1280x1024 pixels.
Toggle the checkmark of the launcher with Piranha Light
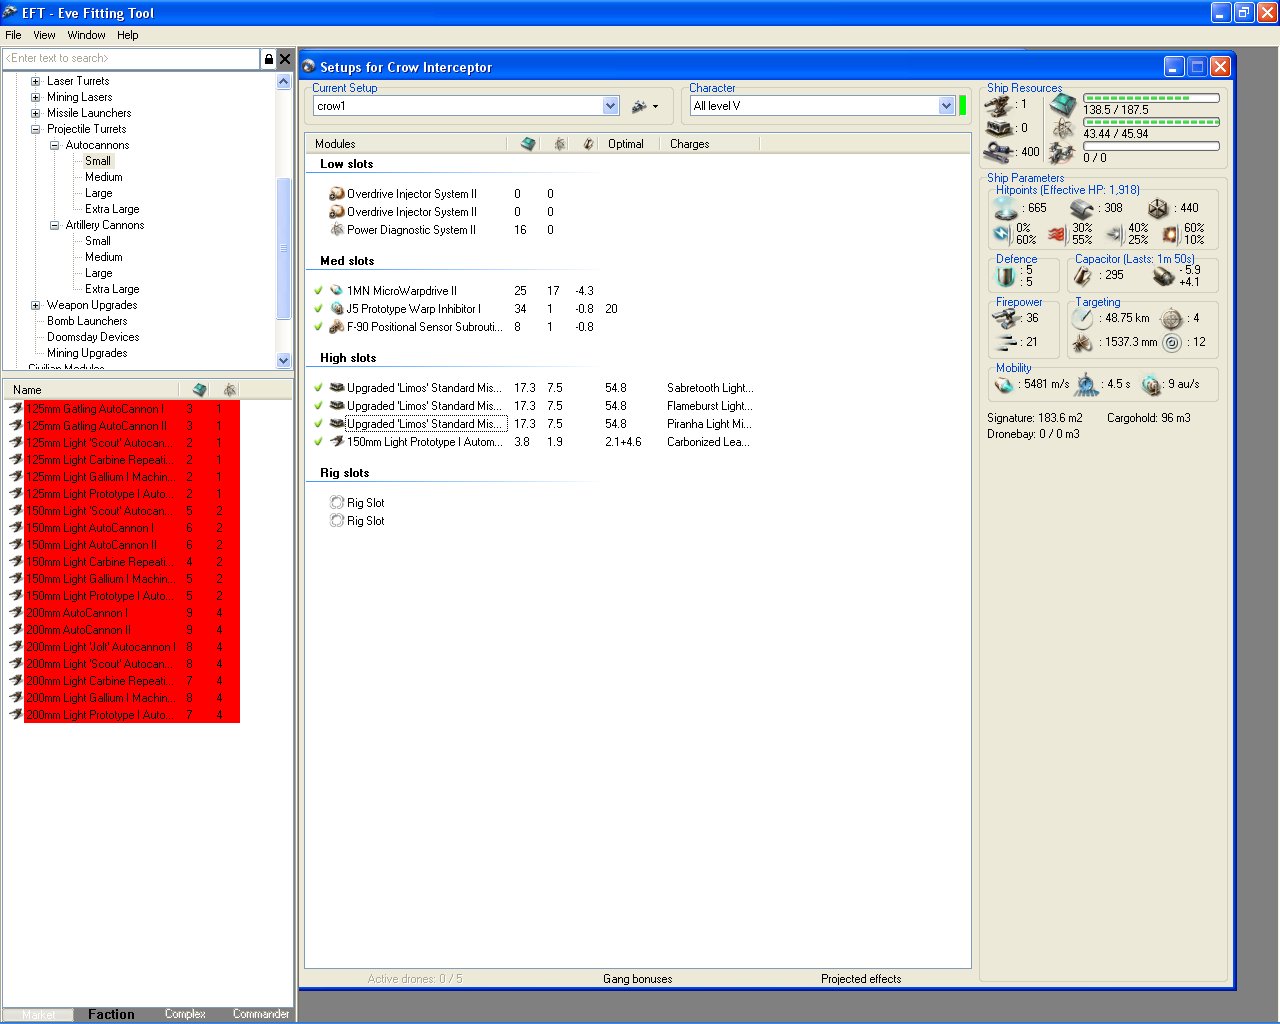(x=318, y=424)
